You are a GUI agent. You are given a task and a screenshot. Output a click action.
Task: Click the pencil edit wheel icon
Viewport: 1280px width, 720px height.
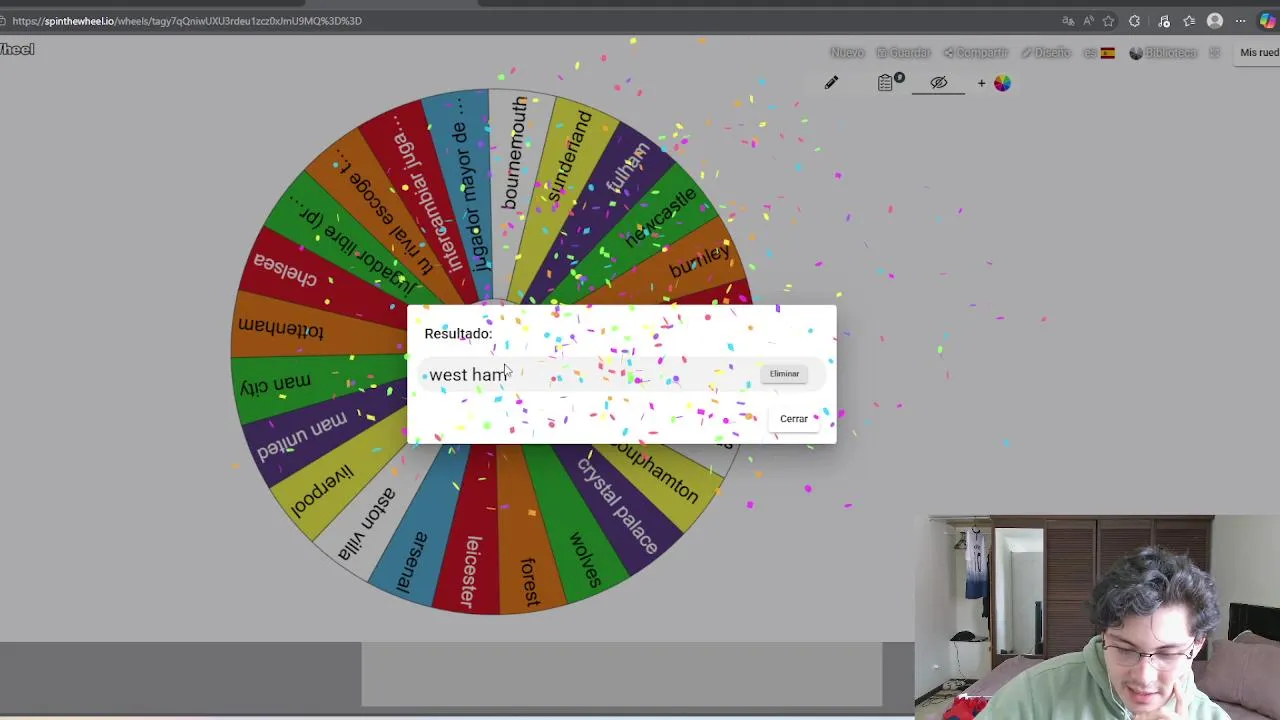[831, 83]
